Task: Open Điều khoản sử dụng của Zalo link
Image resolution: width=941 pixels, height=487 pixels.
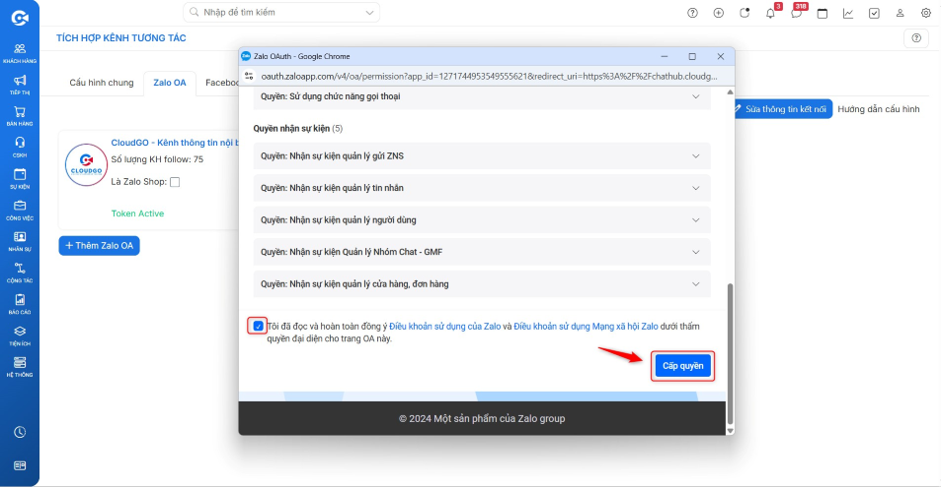Action: [445, 327]
